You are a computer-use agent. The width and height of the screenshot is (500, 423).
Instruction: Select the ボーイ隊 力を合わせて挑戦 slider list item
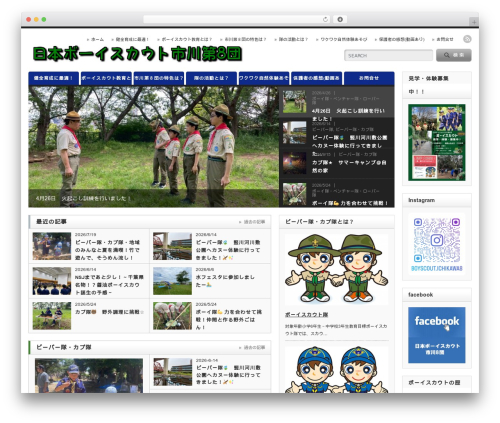[x=337, y=193]
